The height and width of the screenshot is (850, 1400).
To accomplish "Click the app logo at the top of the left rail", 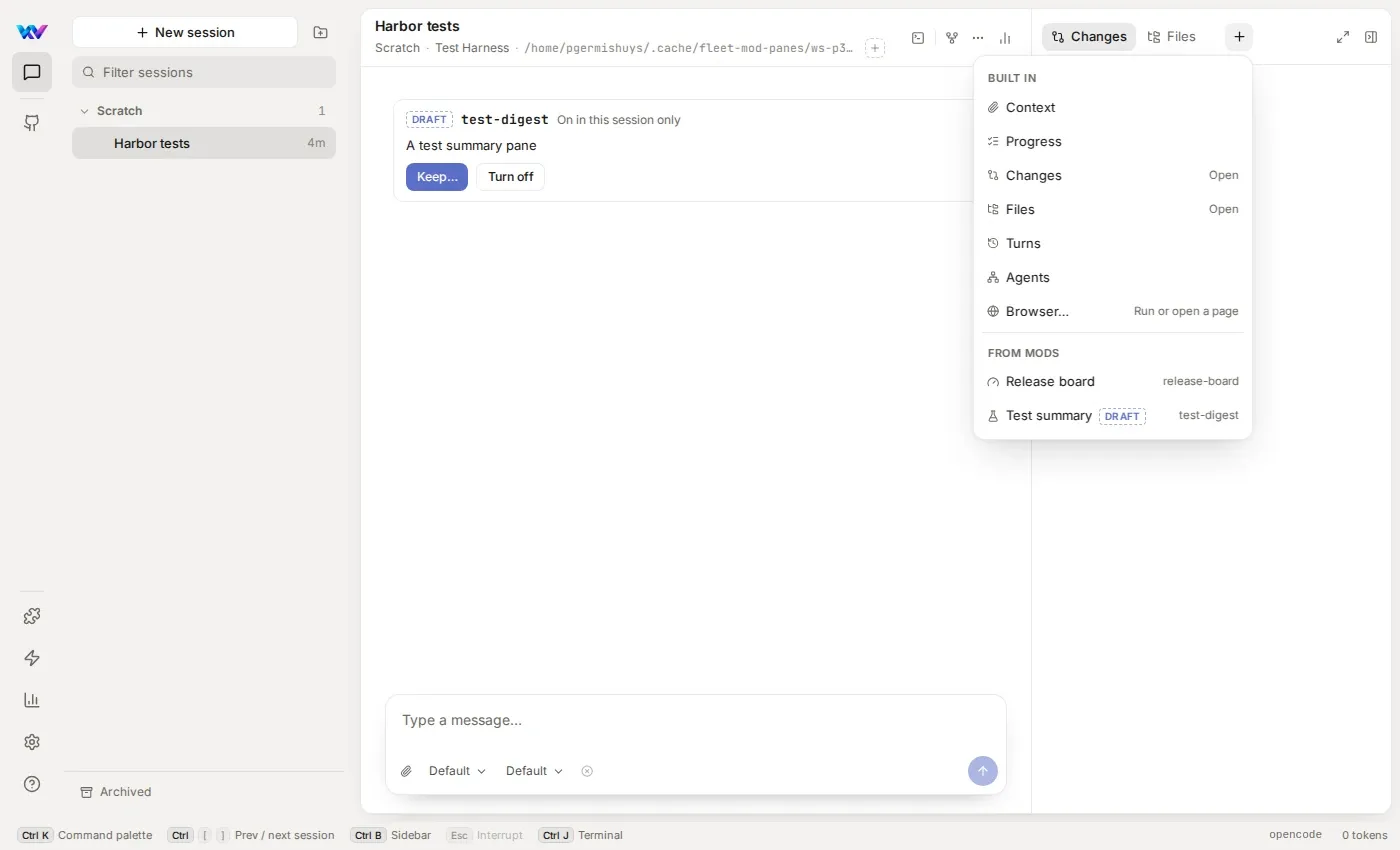I will click(x=32, y=32).
